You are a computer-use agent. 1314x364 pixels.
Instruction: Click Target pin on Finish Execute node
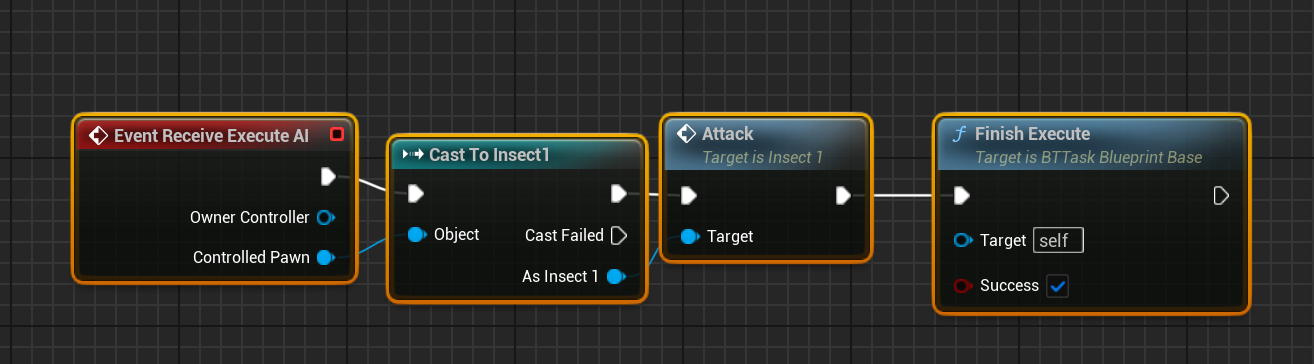963,240
